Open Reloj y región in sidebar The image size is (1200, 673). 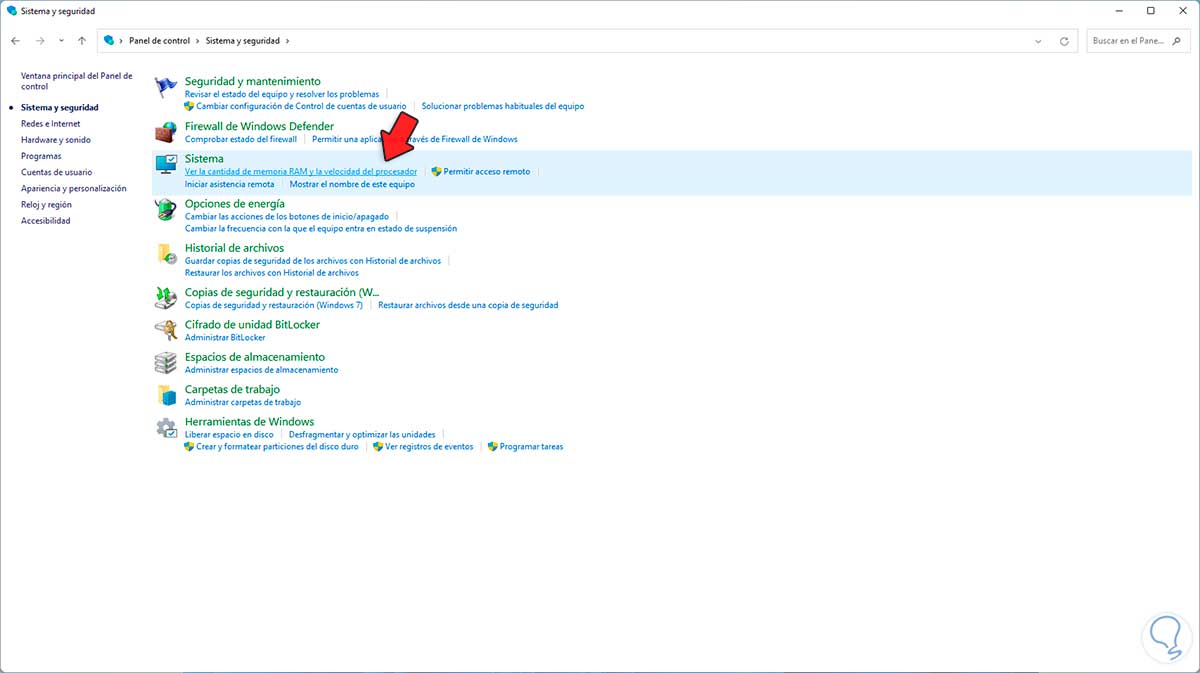[x=46, y=205]
